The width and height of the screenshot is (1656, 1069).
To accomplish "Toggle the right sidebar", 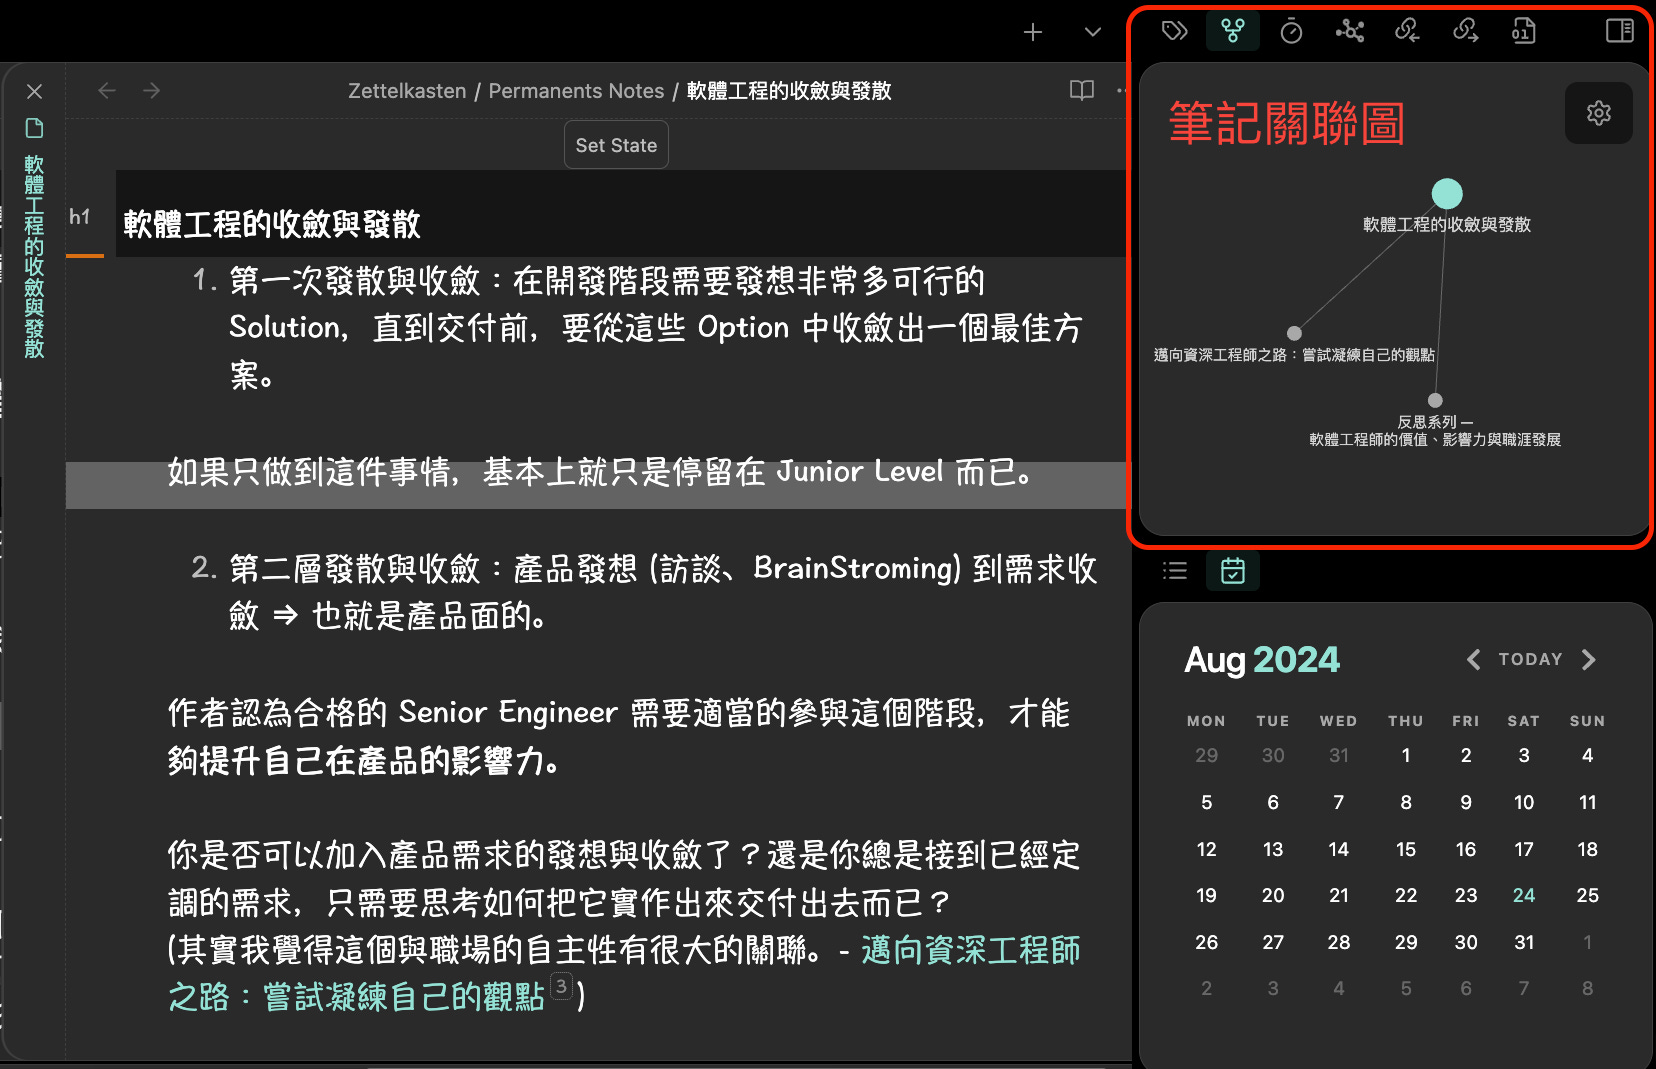I will click(x=1619, y=31).
